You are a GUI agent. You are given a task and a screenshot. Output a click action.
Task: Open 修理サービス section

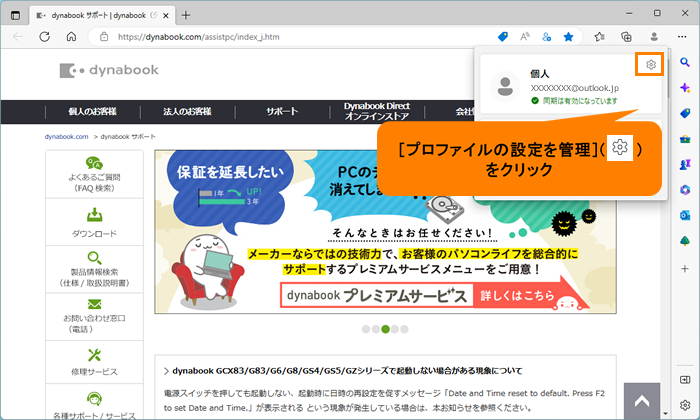94,362
